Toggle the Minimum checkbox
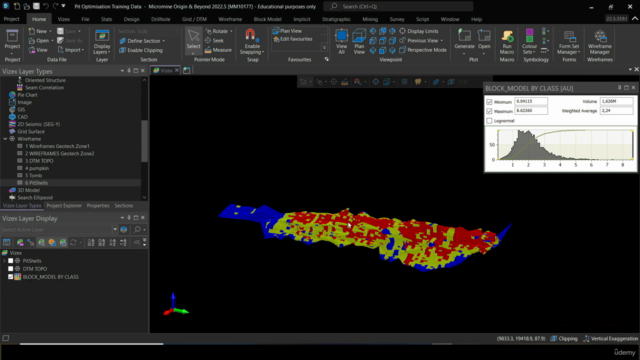Image resolution: width=640 pixels, height=360 pixels. (489, 102)
